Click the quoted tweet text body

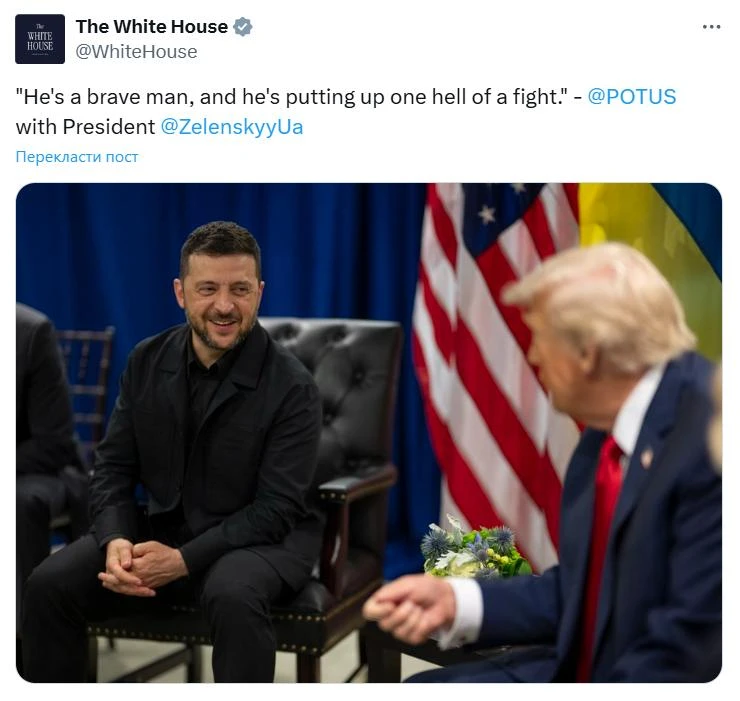(x=291, y=97)
